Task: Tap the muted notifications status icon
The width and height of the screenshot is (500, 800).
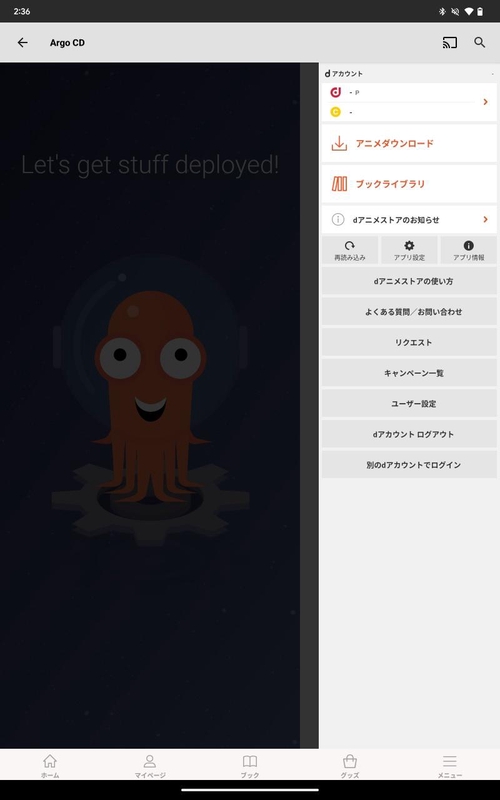Action: (455, 11)
